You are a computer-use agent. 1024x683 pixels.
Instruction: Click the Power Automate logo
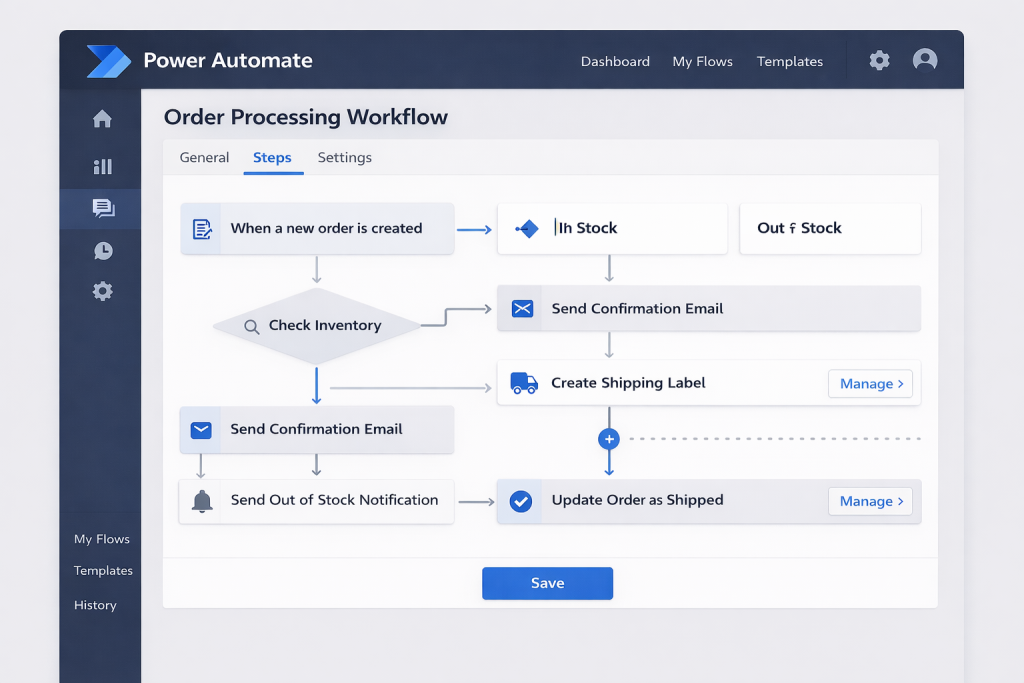[x=108, y=61]
